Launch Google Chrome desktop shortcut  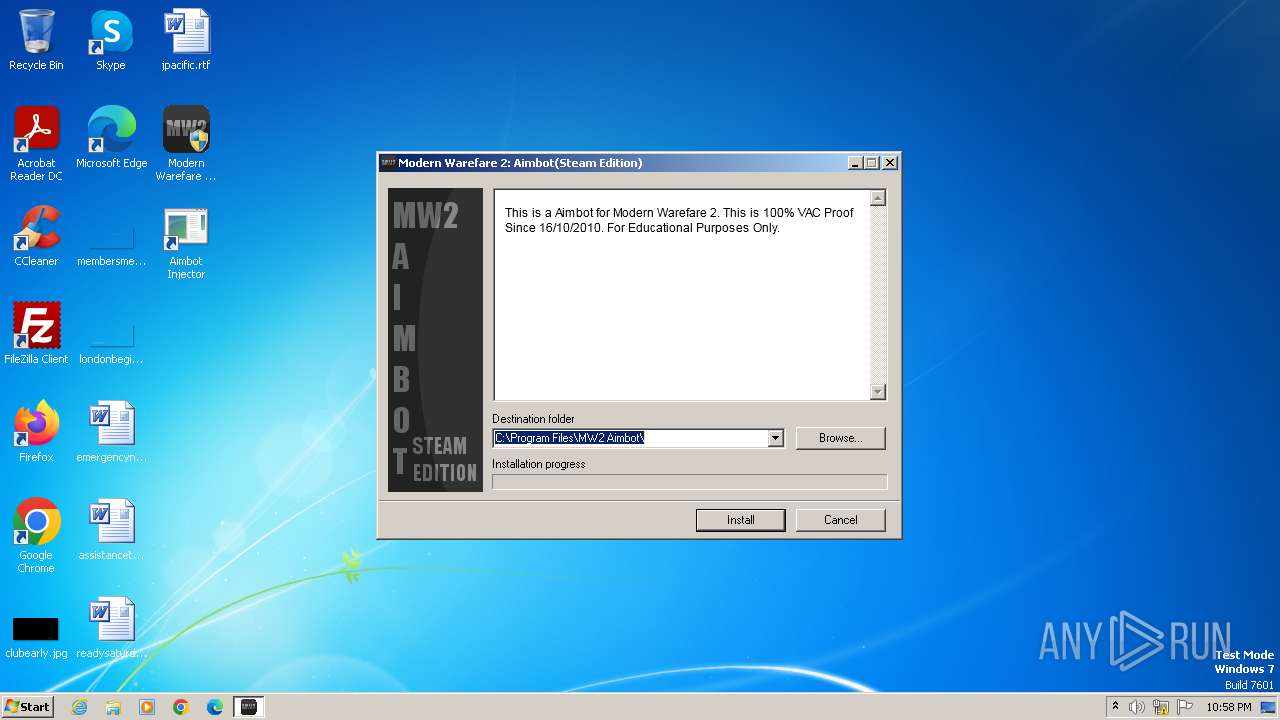pyautogui.click(x=36, y=536)
